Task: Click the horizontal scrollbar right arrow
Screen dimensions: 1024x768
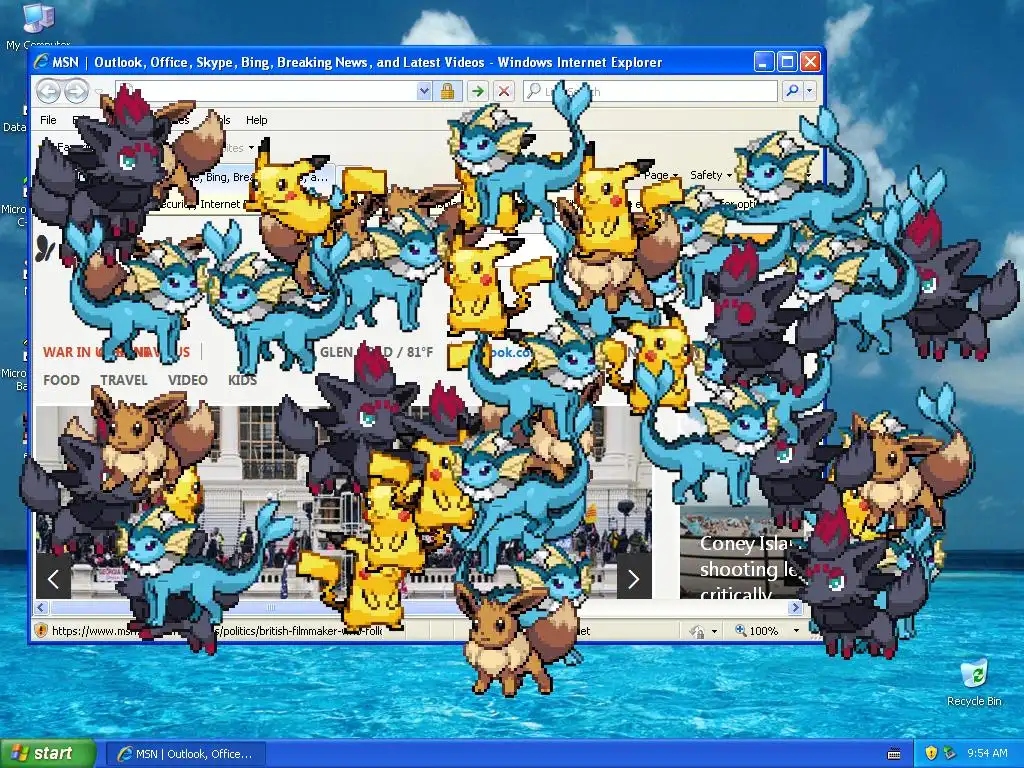Action: 795,608
